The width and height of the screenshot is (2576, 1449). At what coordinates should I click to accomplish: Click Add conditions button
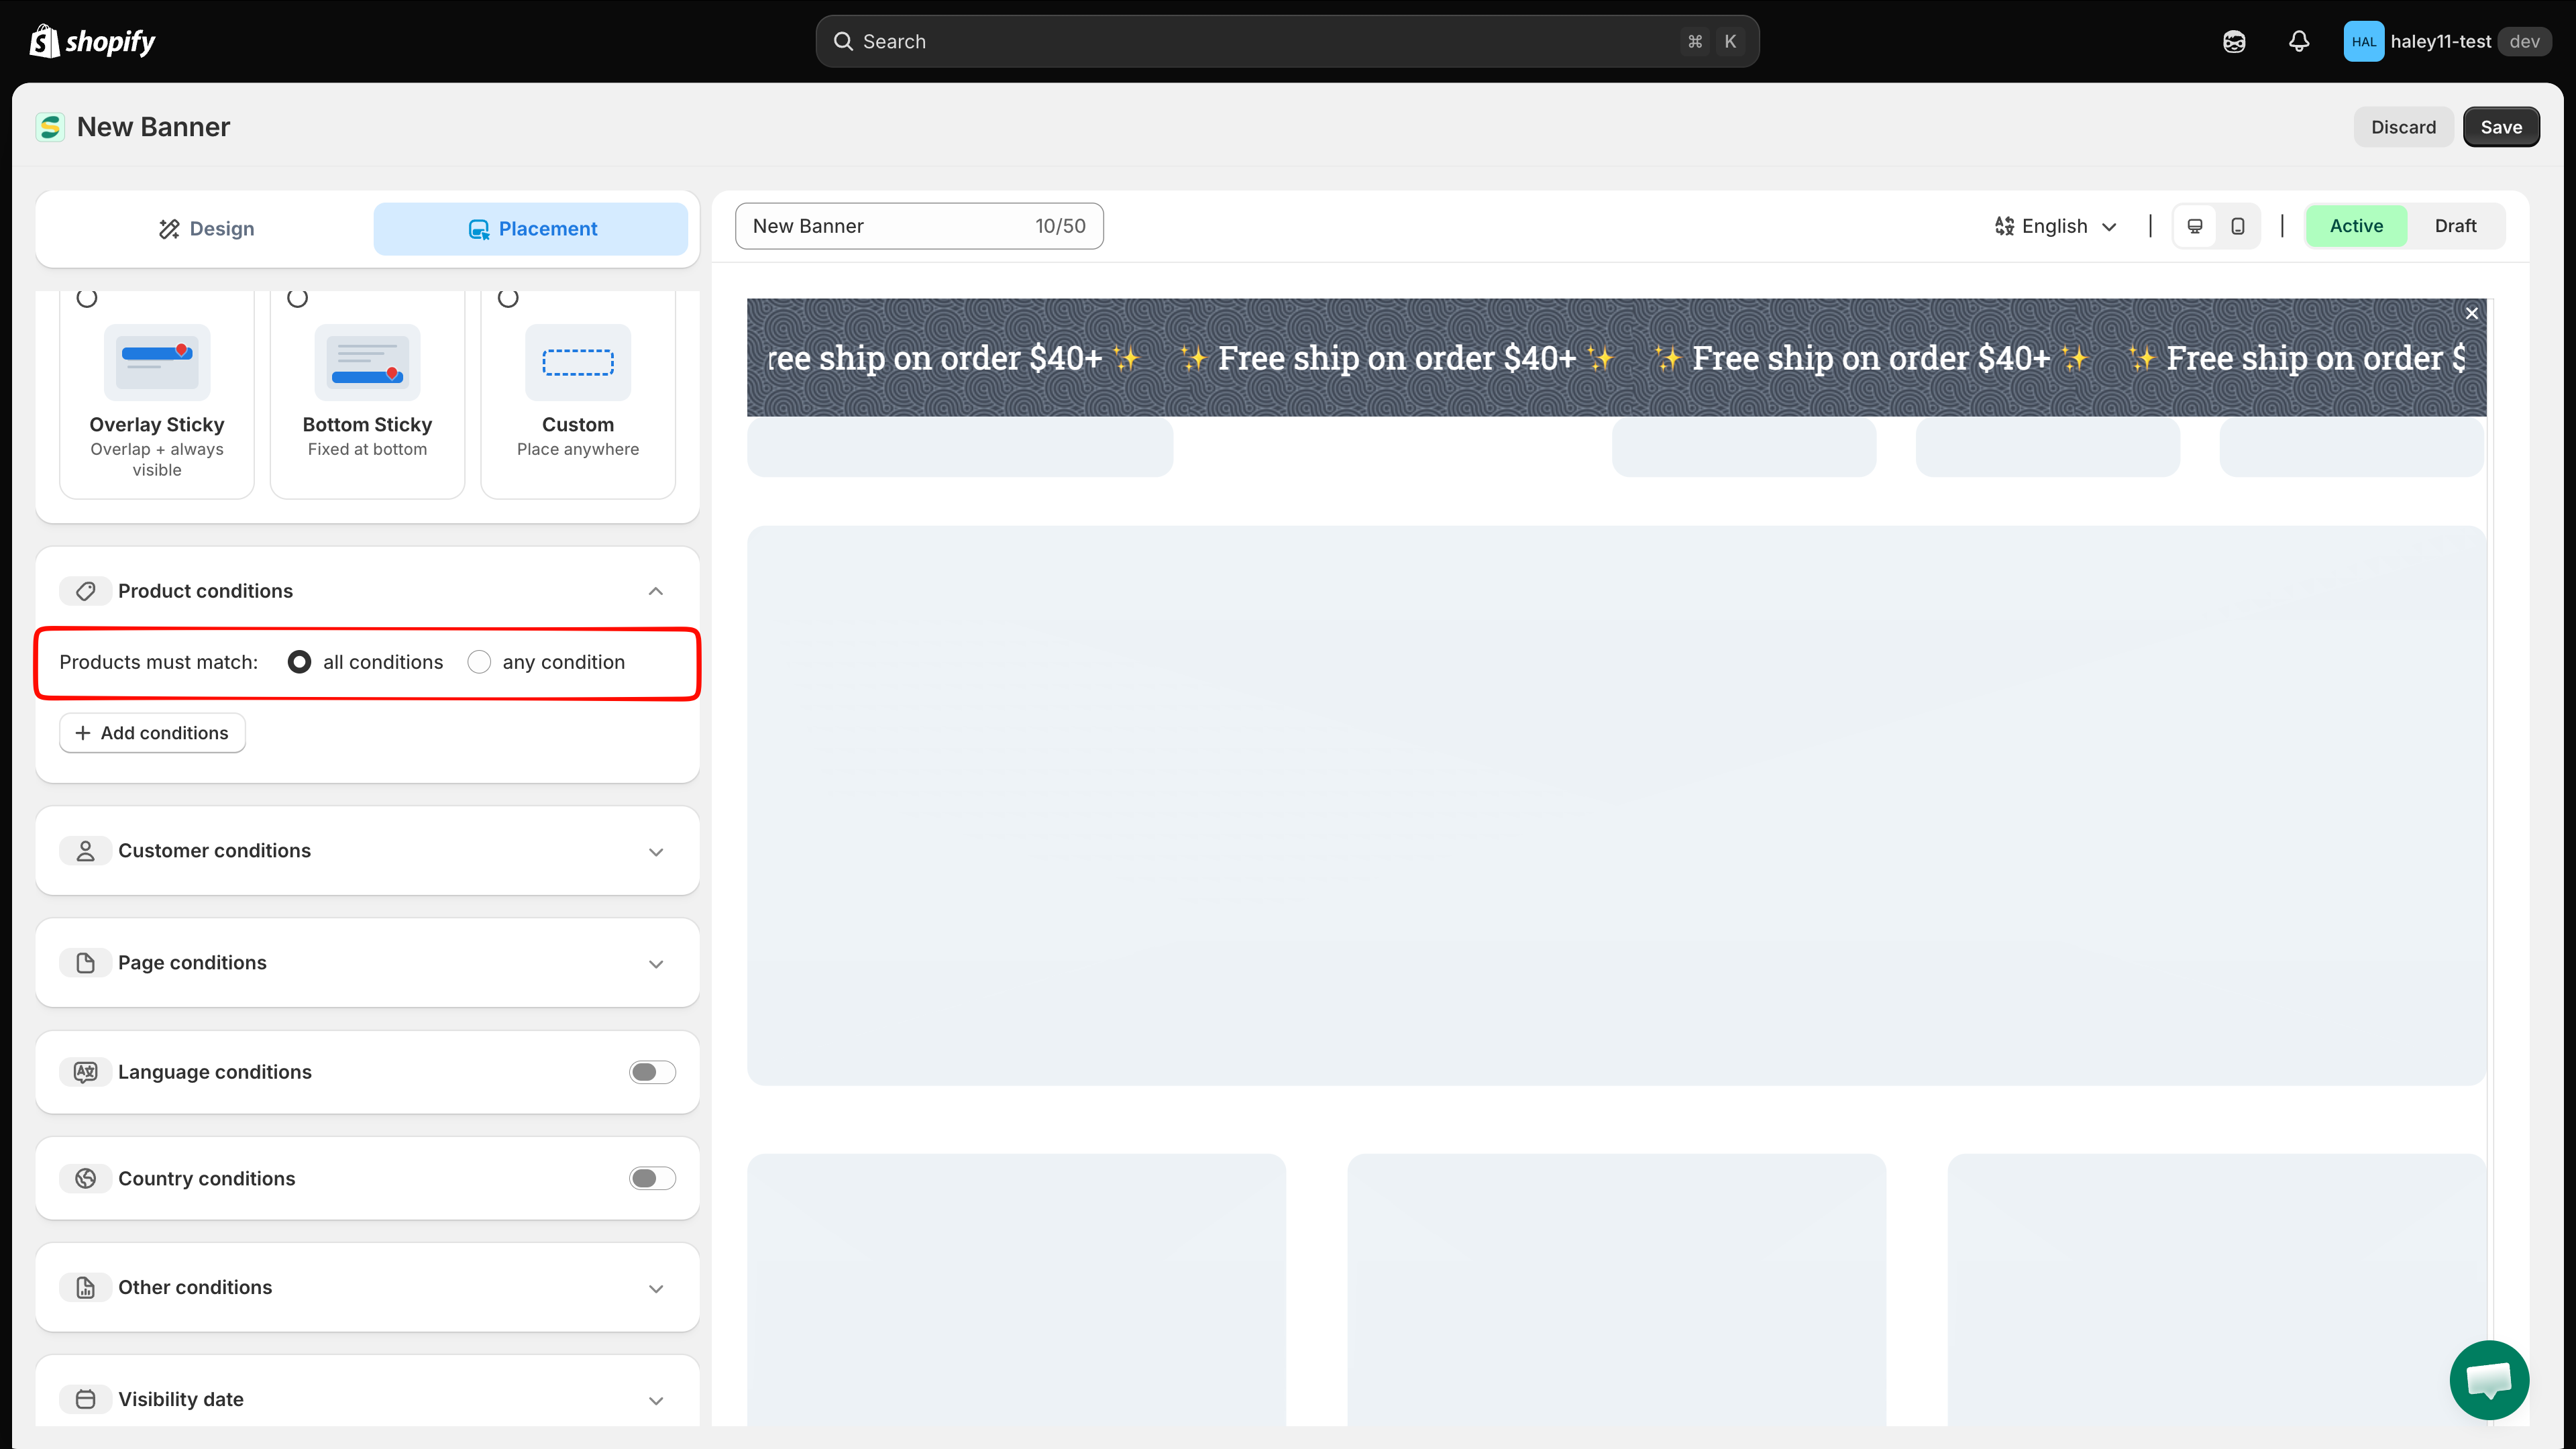coord(152,733)
